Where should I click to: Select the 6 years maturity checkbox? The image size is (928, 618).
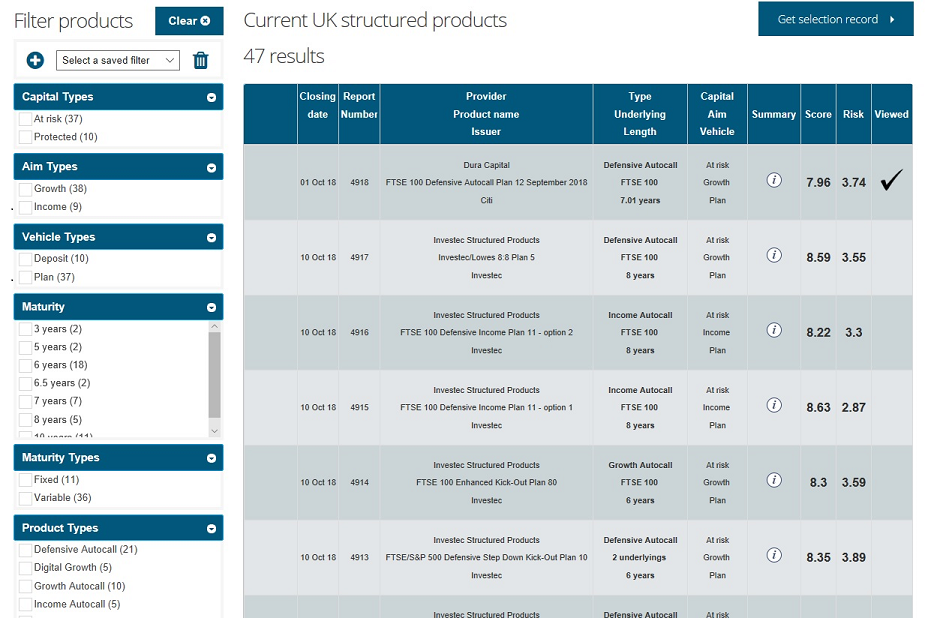tap(26, 365)
